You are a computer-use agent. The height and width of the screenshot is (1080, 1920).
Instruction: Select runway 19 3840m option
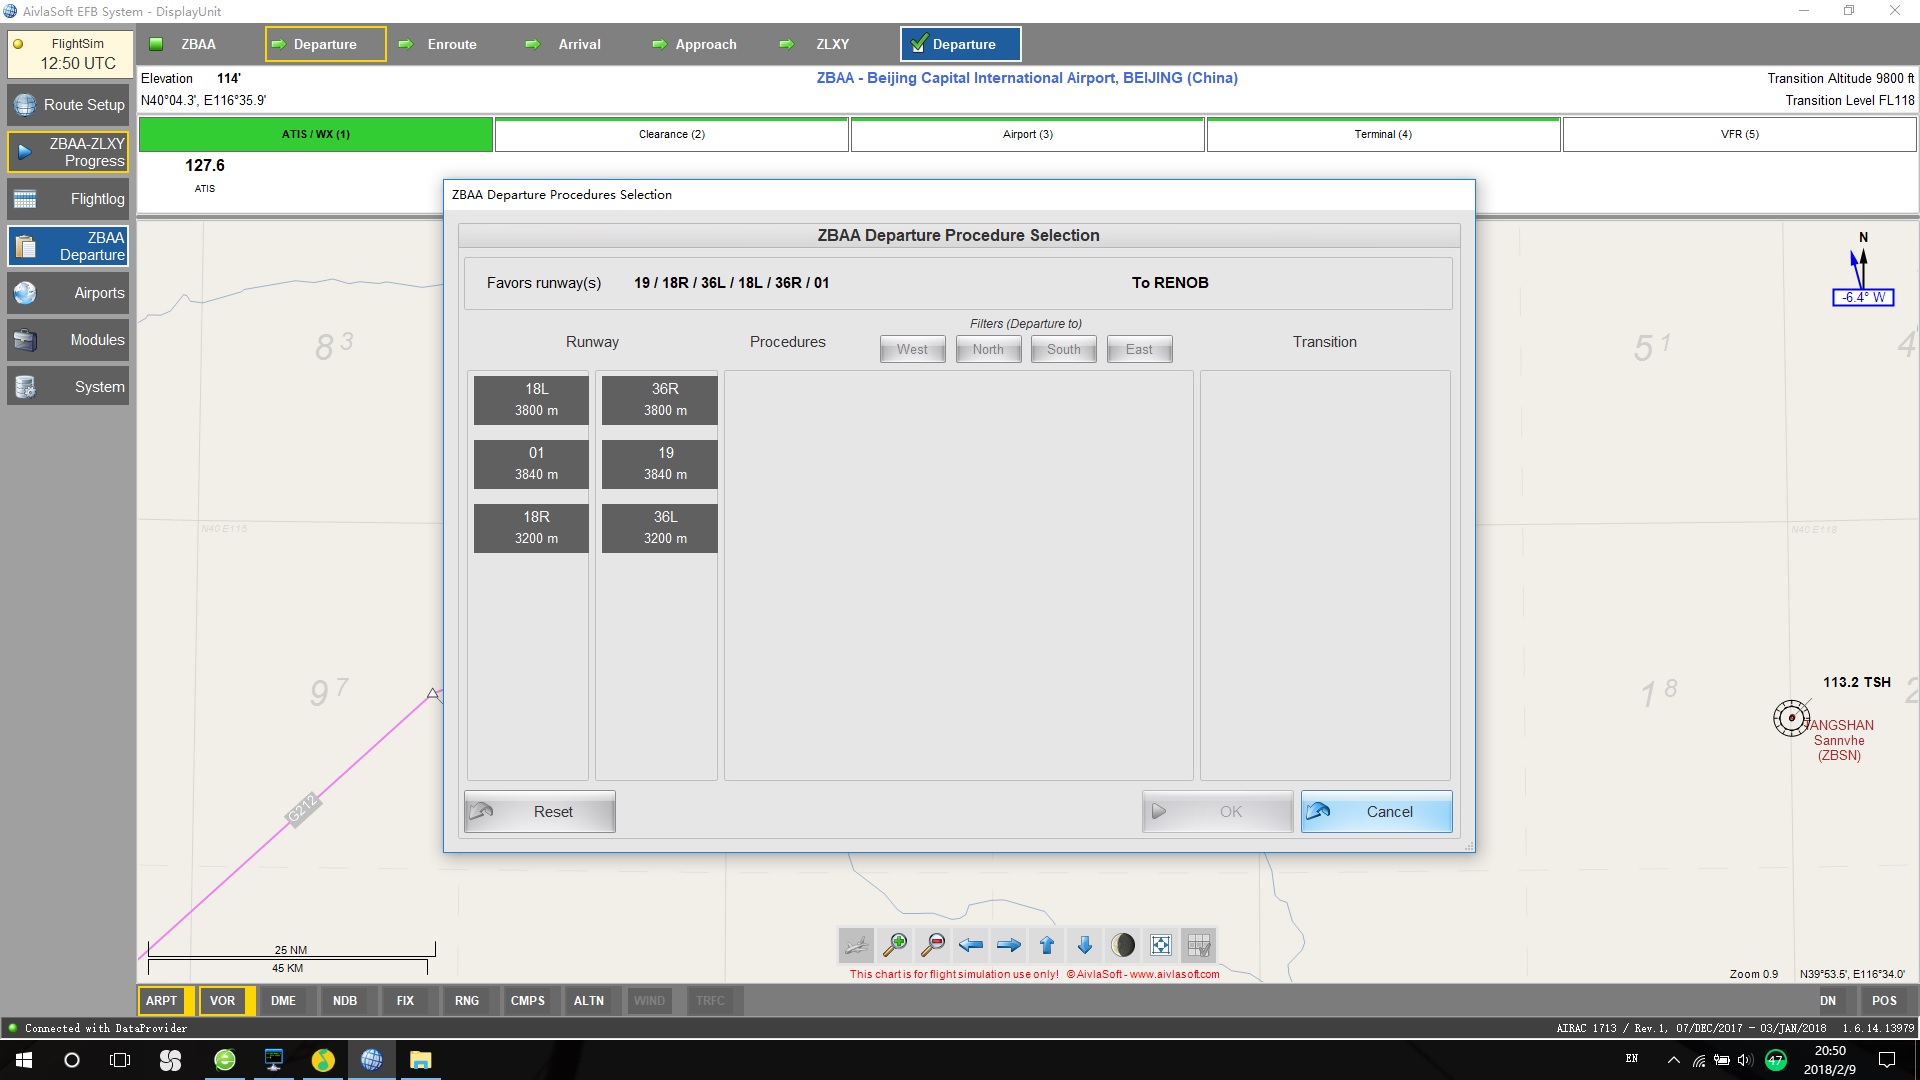tap(663, 462)
